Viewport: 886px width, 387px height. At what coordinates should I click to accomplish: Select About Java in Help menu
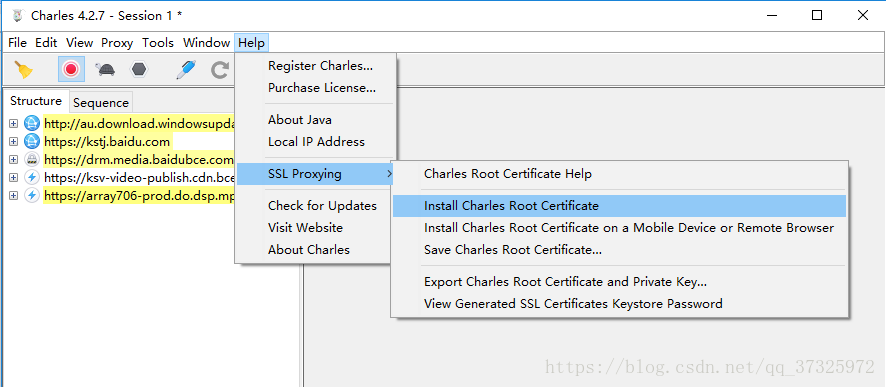tap(300, 120)
